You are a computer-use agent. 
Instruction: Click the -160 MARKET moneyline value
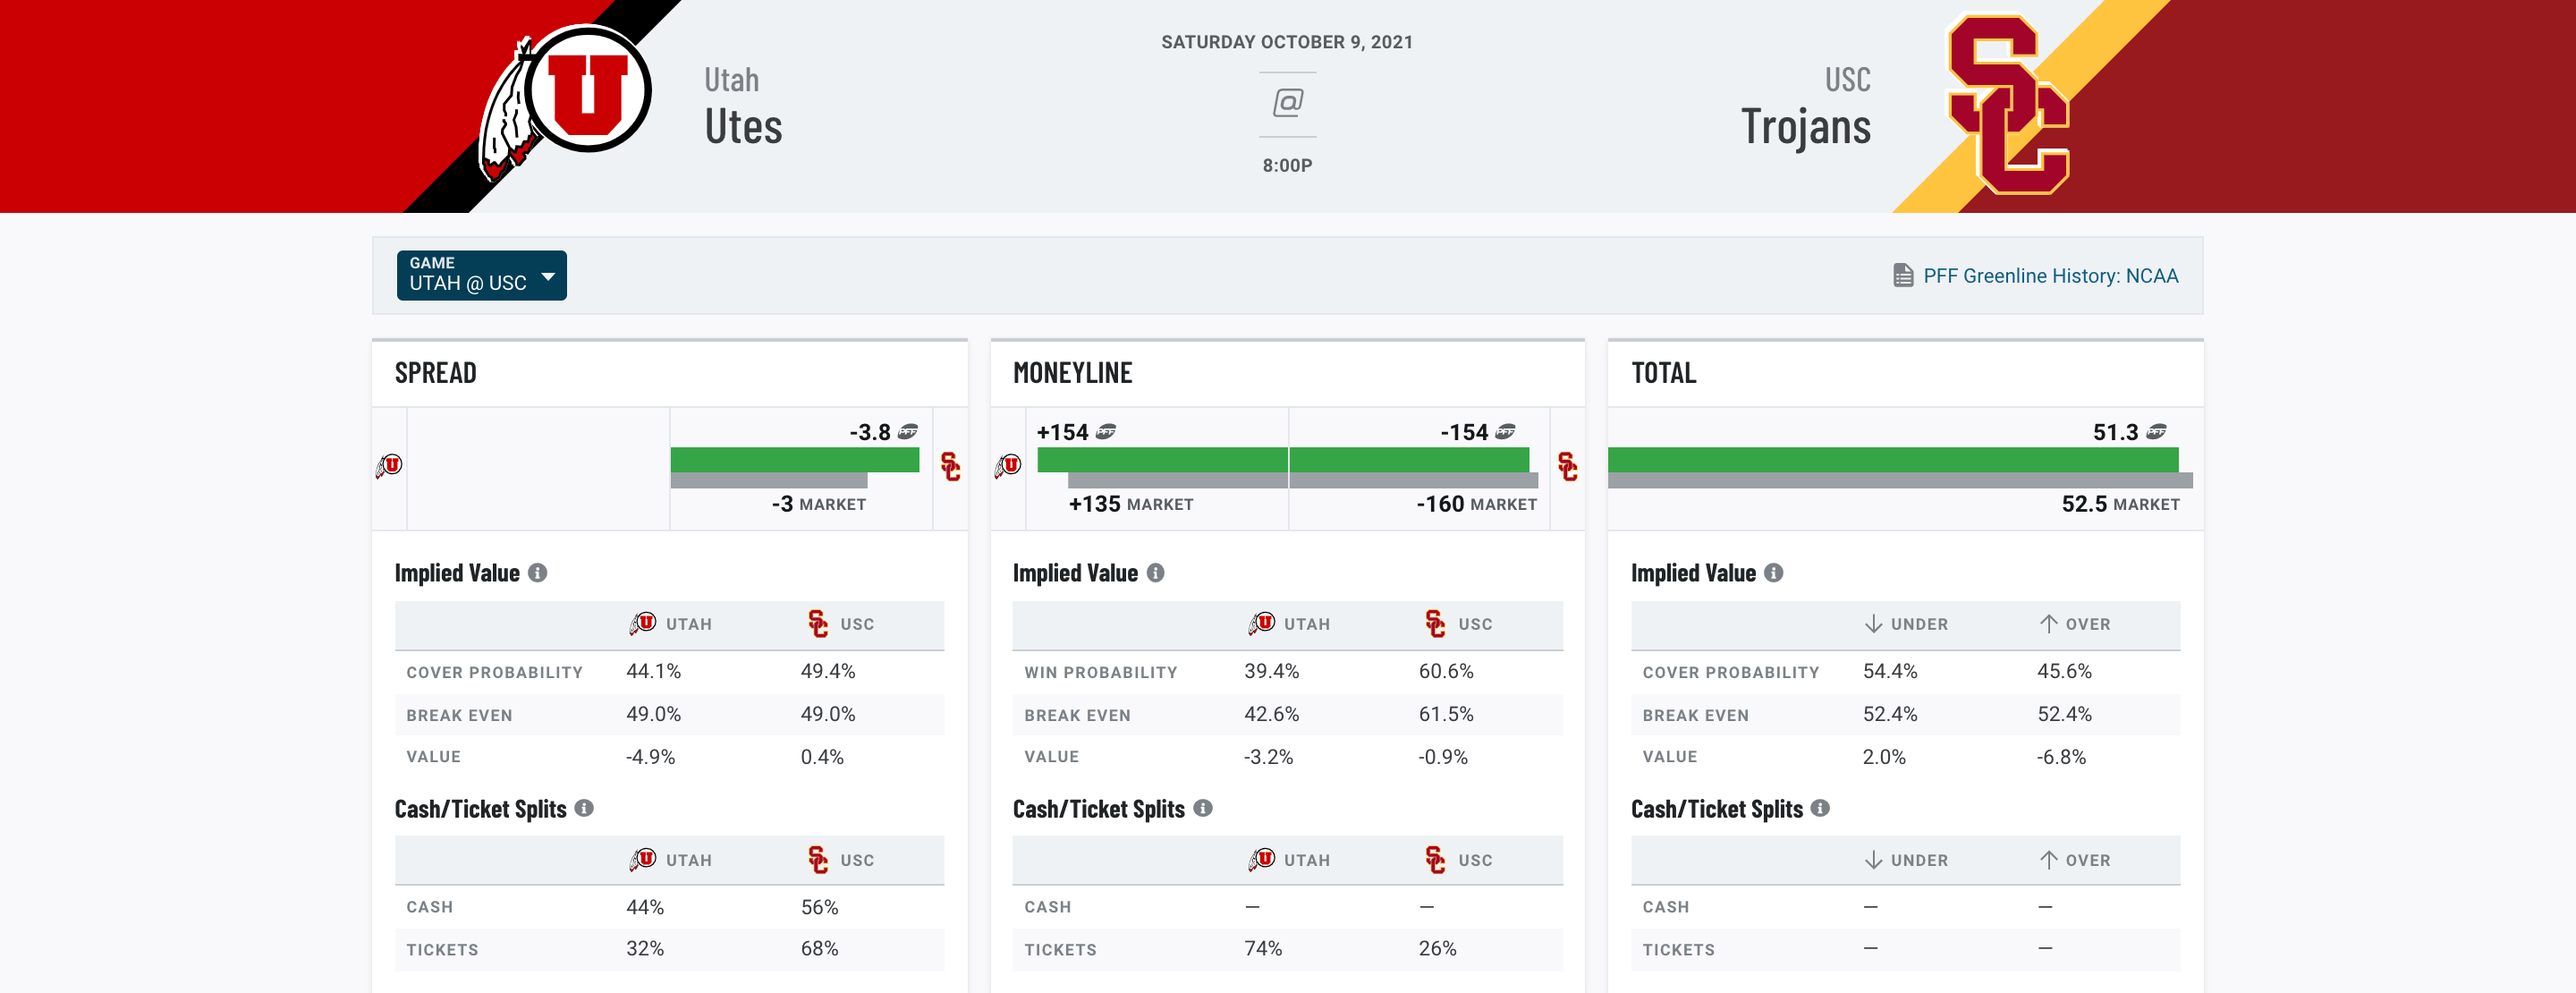click(1477, 504)
